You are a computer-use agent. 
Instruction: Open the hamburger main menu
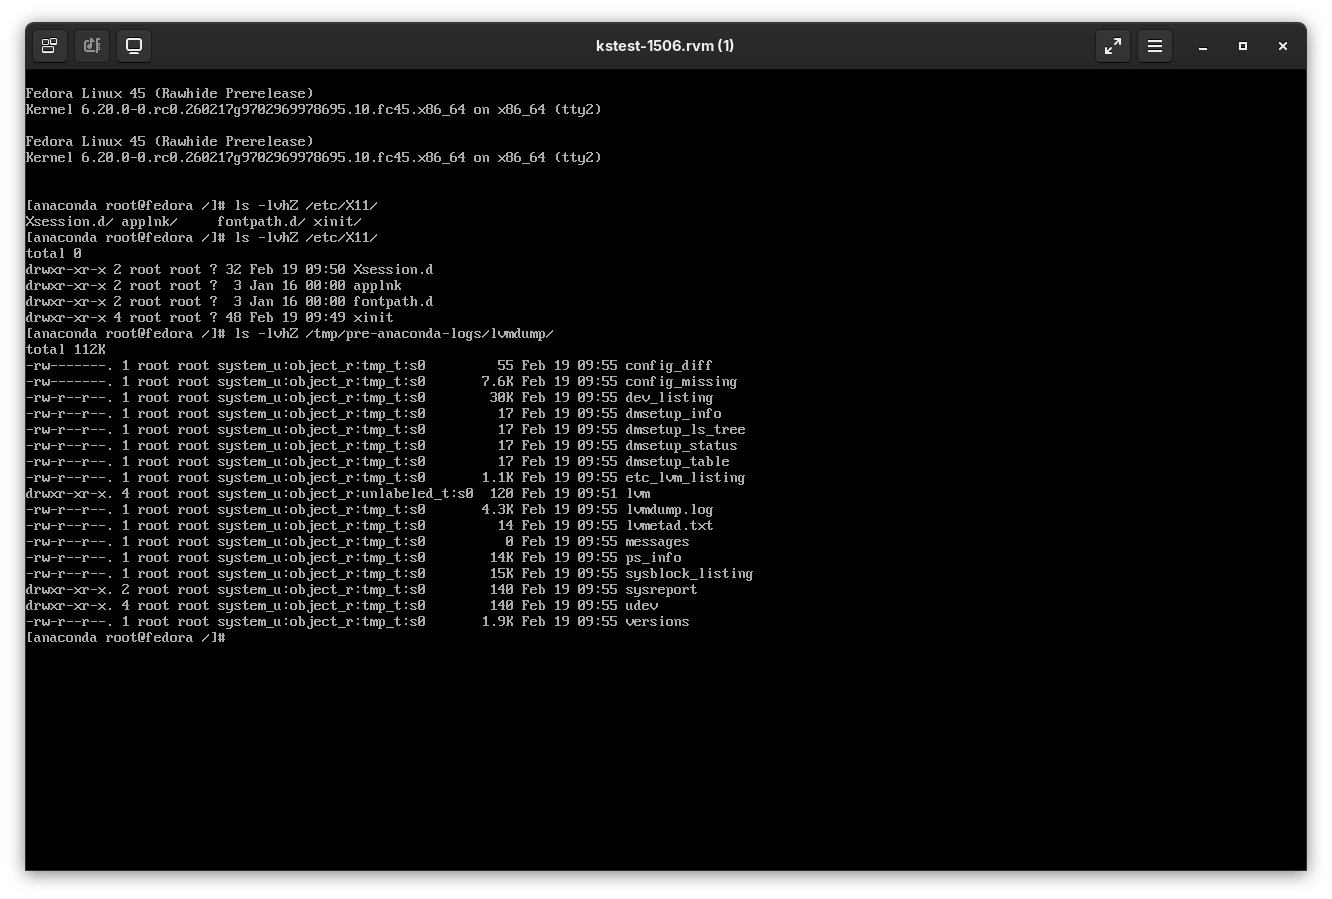(1155, 46)
